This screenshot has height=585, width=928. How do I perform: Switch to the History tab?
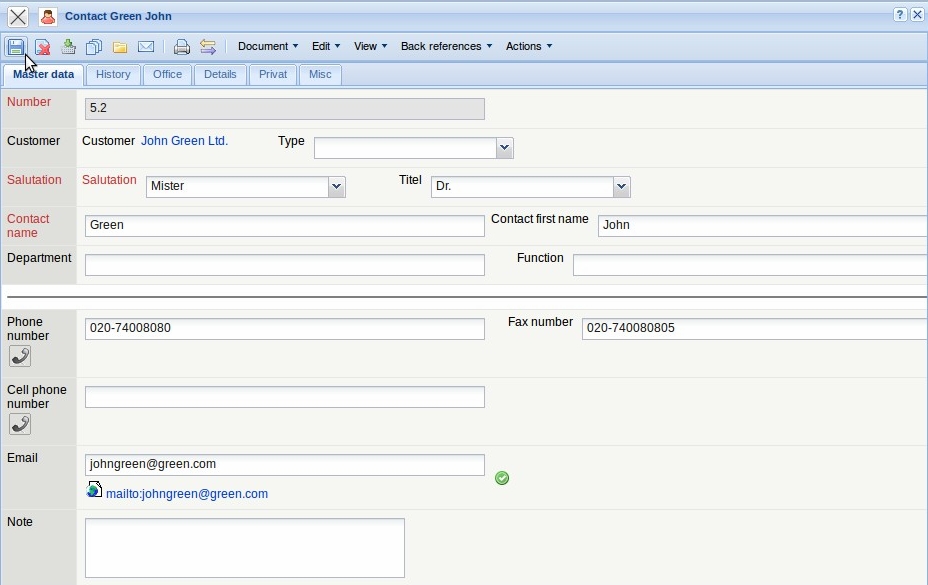pyautogui.click(x=113, y=74)
